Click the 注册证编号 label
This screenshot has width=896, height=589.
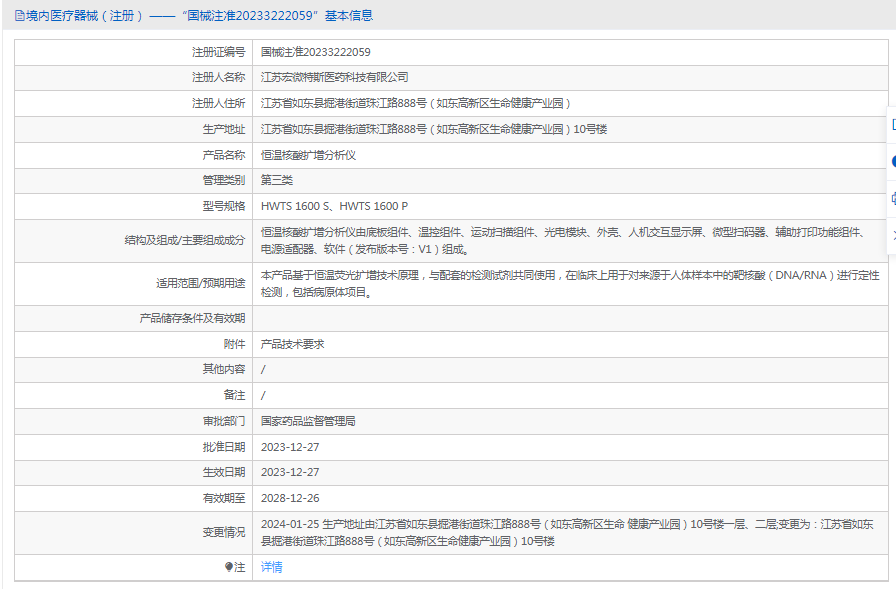coord(218,52)
